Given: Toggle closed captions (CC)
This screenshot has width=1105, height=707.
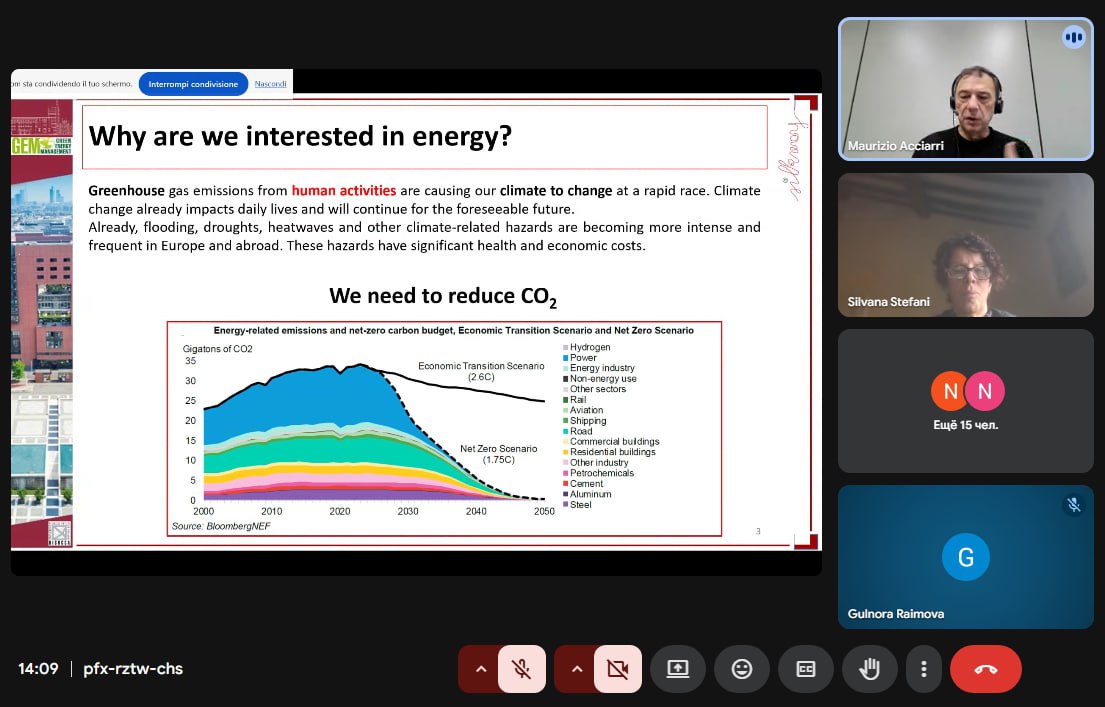Looking at the screenshot, I should pyautogui.click(x=805, y=669).
